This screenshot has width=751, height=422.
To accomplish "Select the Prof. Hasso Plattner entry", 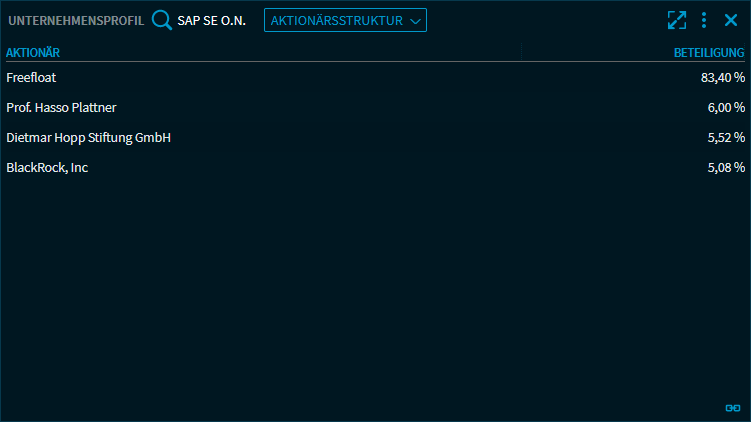I will click(68, 107).
